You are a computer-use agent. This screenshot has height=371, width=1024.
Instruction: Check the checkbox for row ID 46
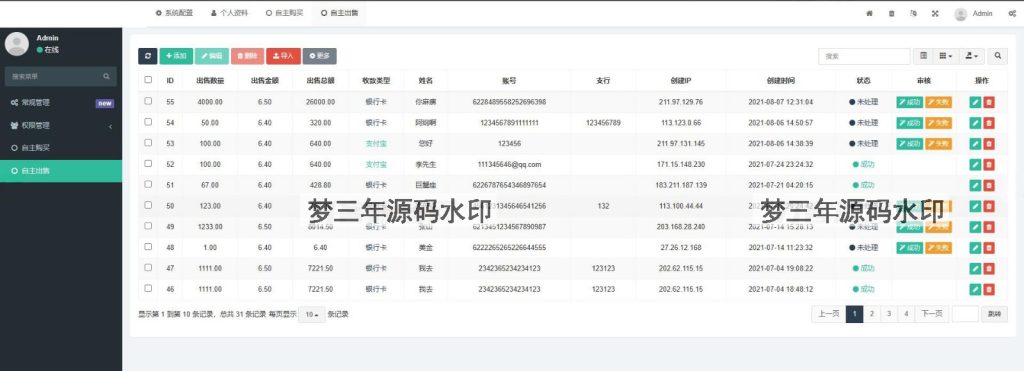(x=148, y=288)
